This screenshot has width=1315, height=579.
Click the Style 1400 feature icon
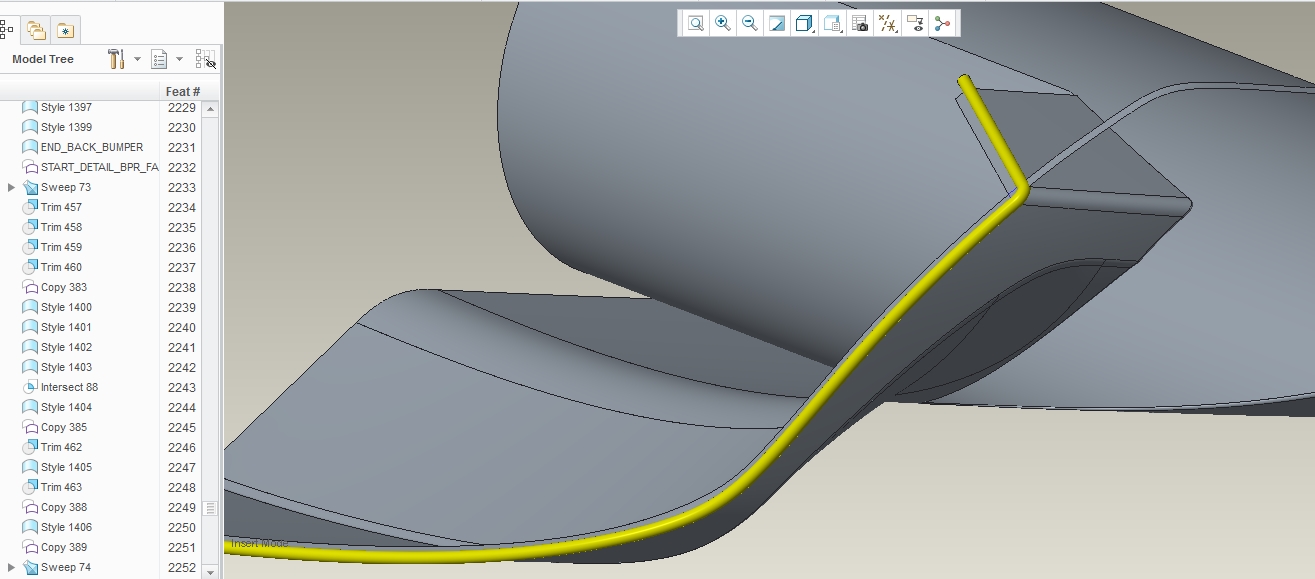point(29,307)
